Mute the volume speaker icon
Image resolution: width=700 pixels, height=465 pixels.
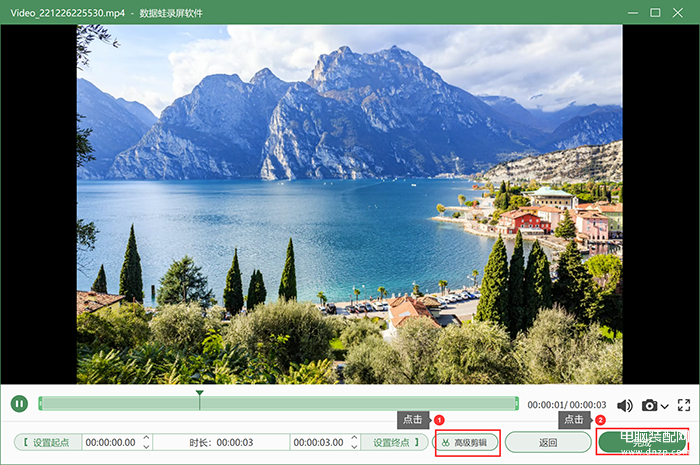coord(625,405)
